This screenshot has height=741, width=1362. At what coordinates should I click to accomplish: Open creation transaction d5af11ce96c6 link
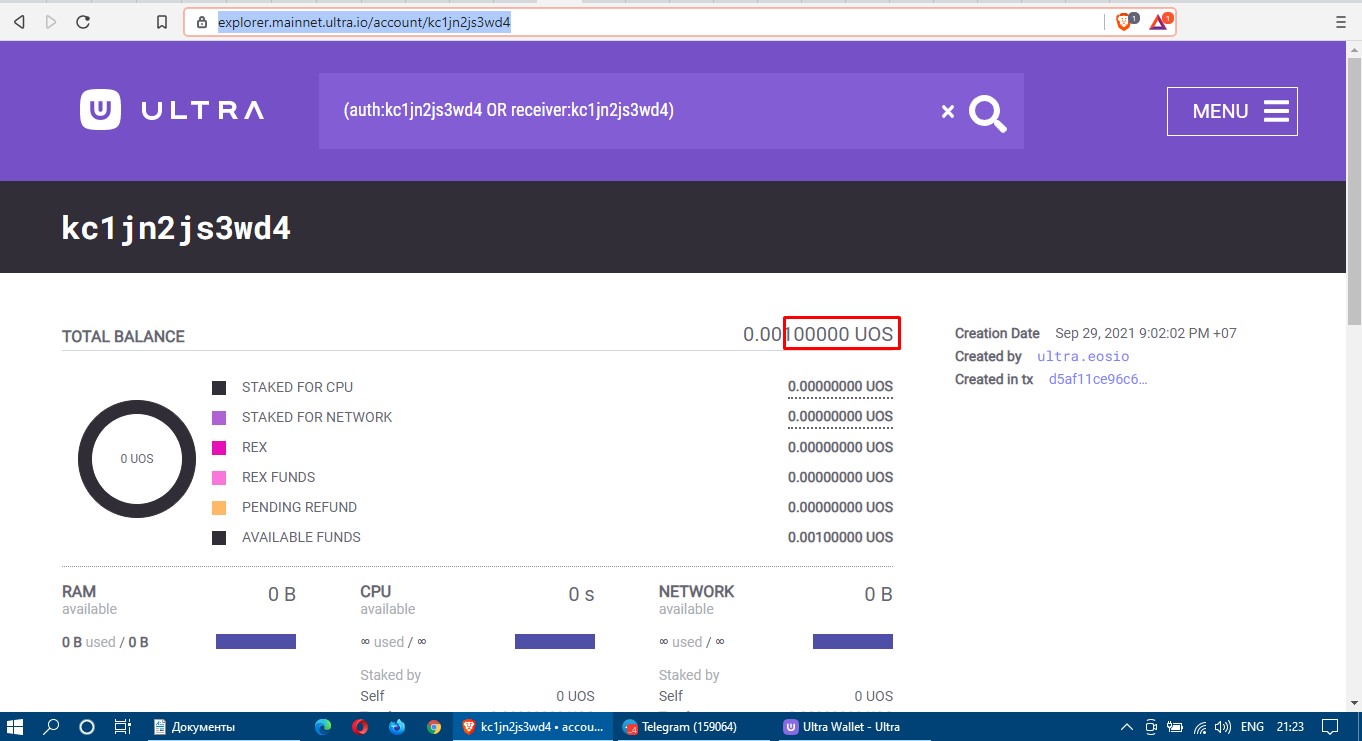pos(1098,379)
